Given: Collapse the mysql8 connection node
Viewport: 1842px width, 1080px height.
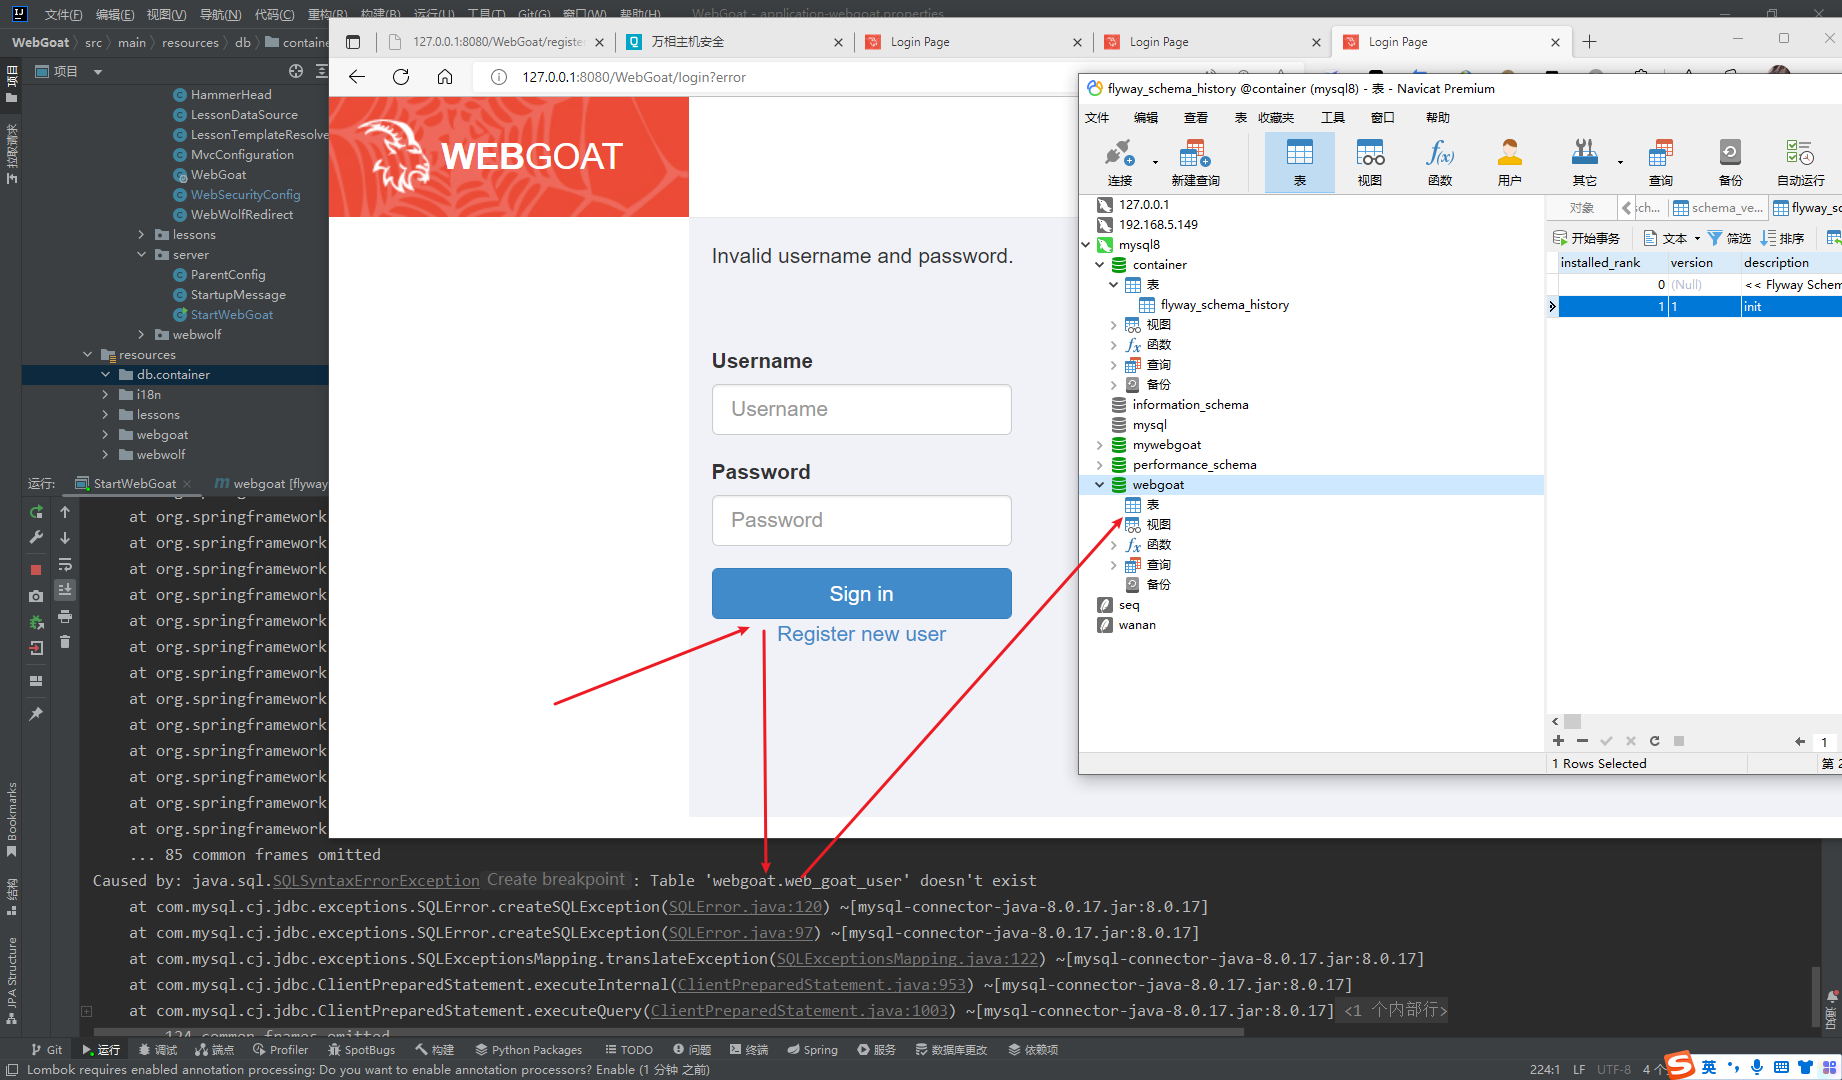Looking at the screenshot, I should pos(1087,245).
